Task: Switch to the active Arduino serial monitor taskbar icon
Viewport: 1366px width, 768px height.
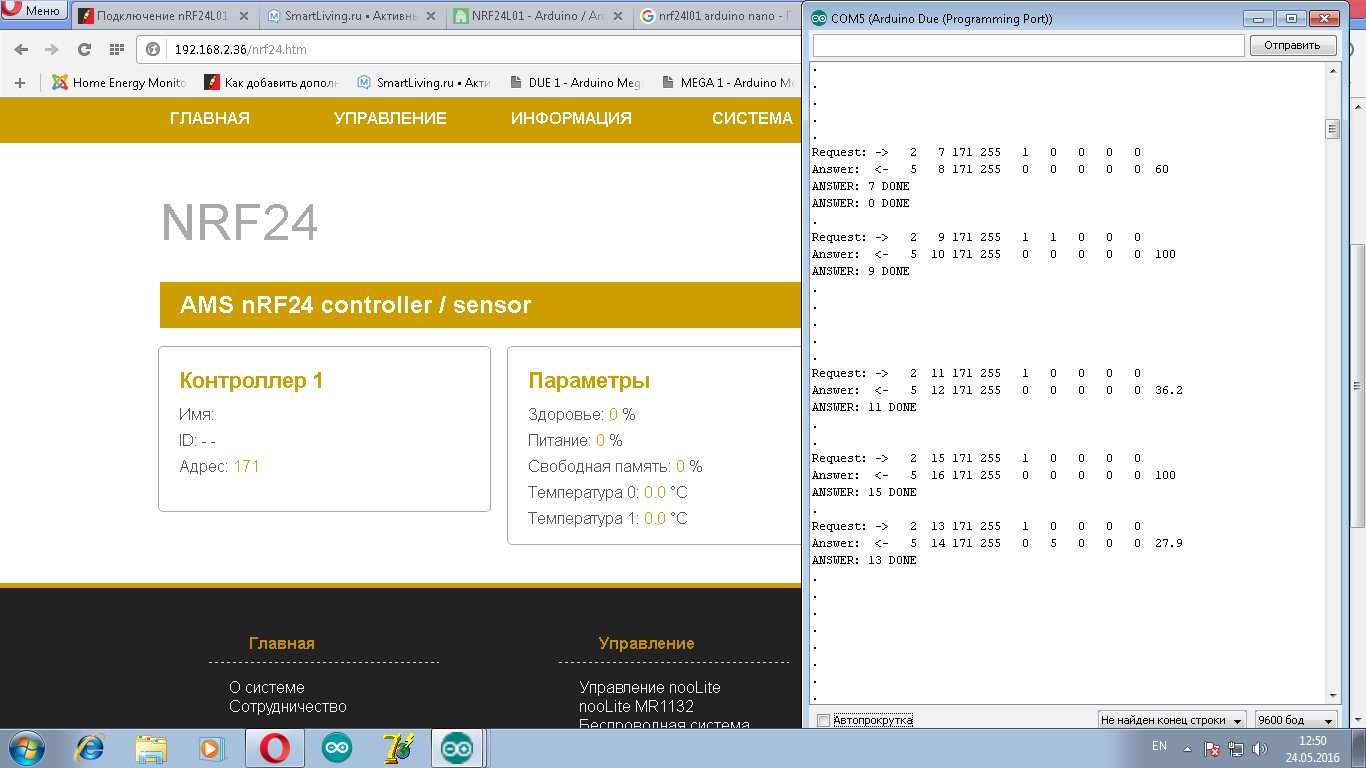Action: 458,748
